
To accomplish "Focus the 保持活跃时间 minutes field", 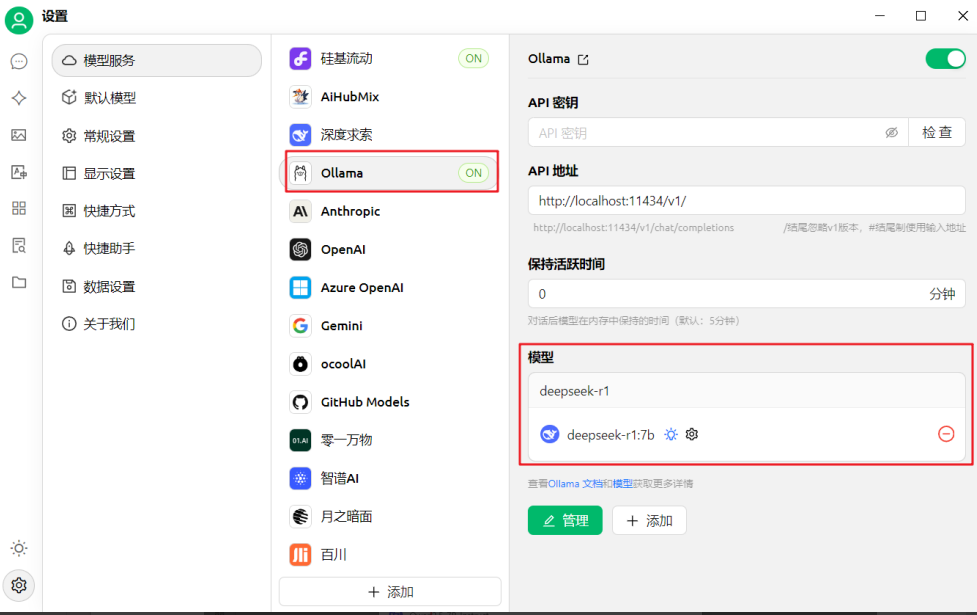I will tap(746, 293).
